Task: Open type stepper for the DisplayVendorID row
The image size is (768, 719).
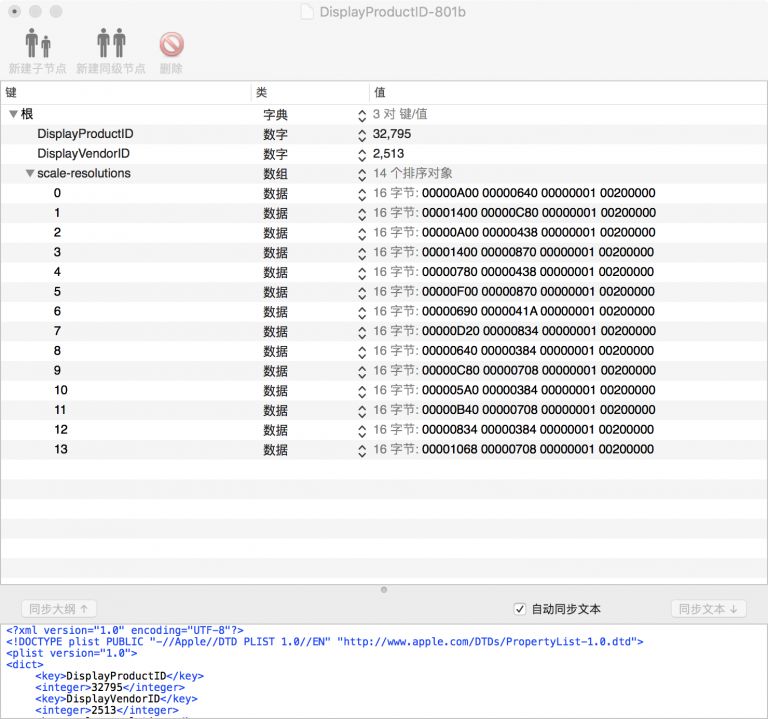Action: coord(362,154)
